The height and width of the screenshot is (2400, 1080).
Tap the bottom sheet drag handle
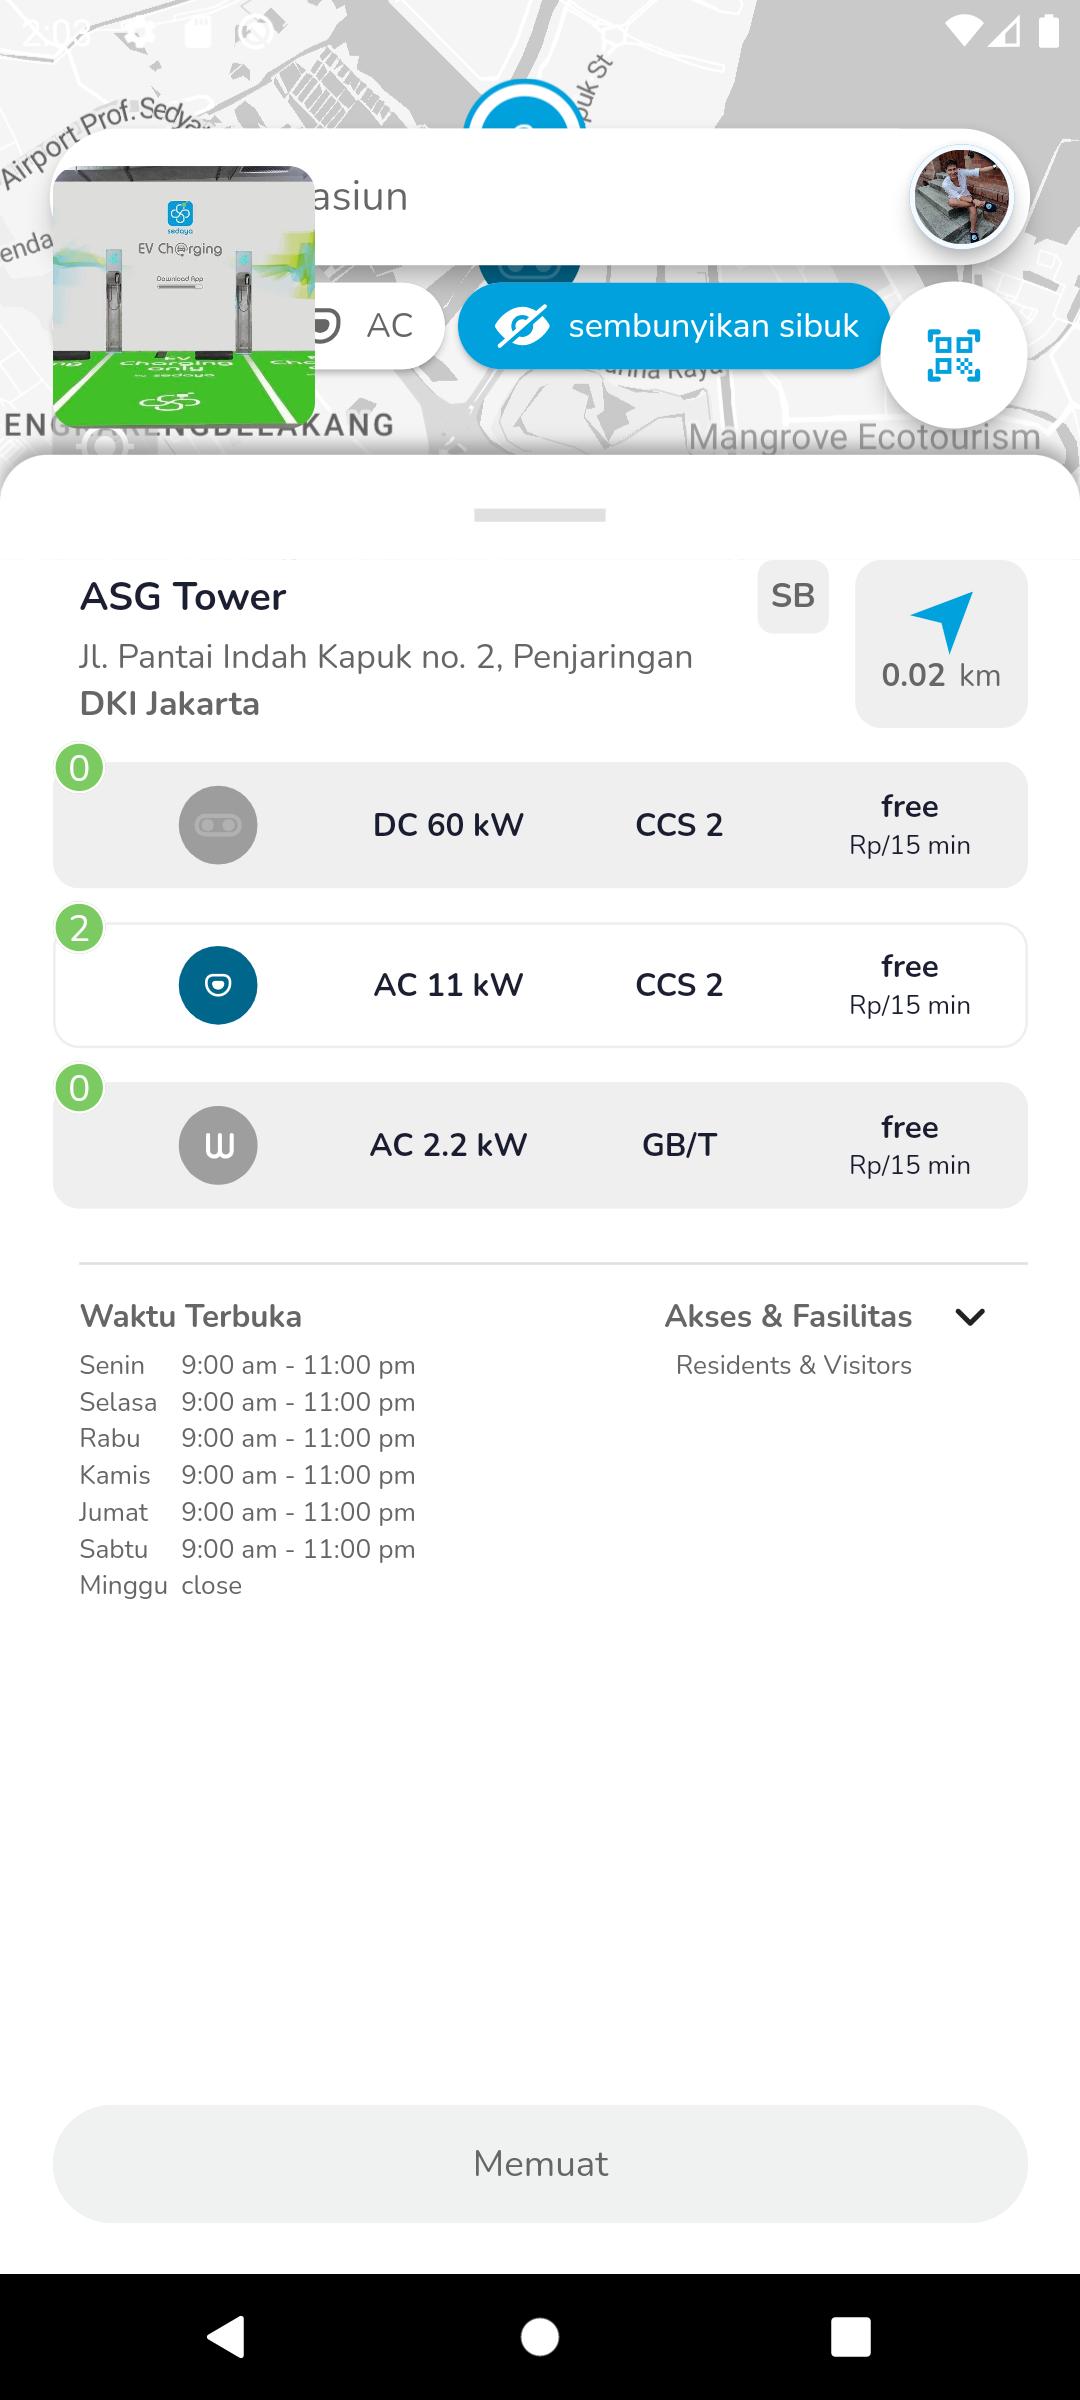click(540, 515)
